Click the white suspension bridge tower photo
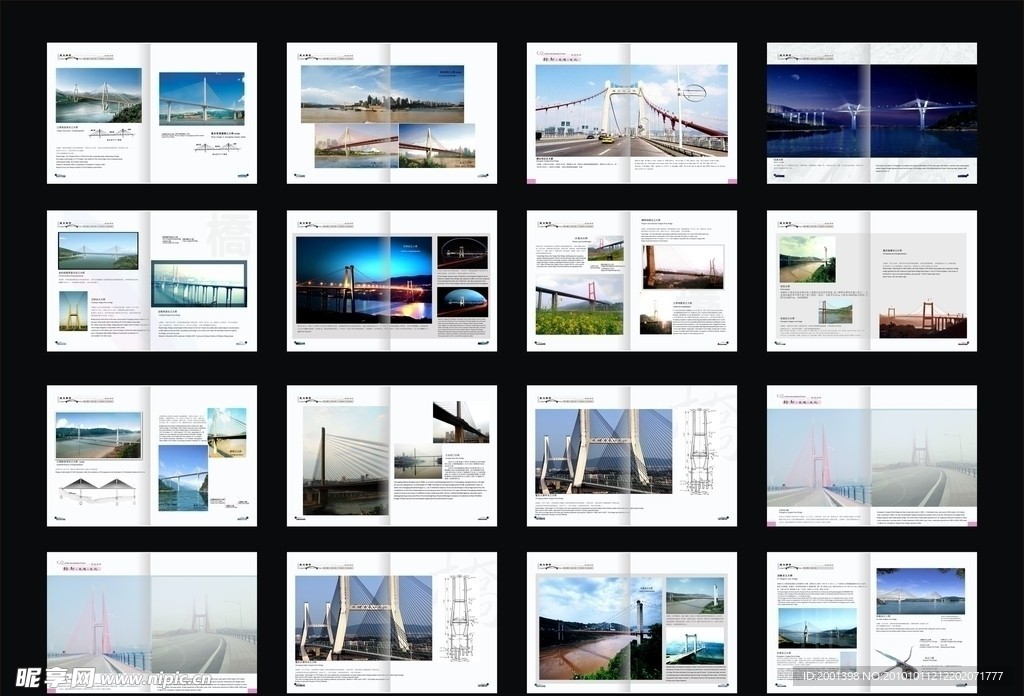Screen dimensions: 1024x696 point(631,108)
